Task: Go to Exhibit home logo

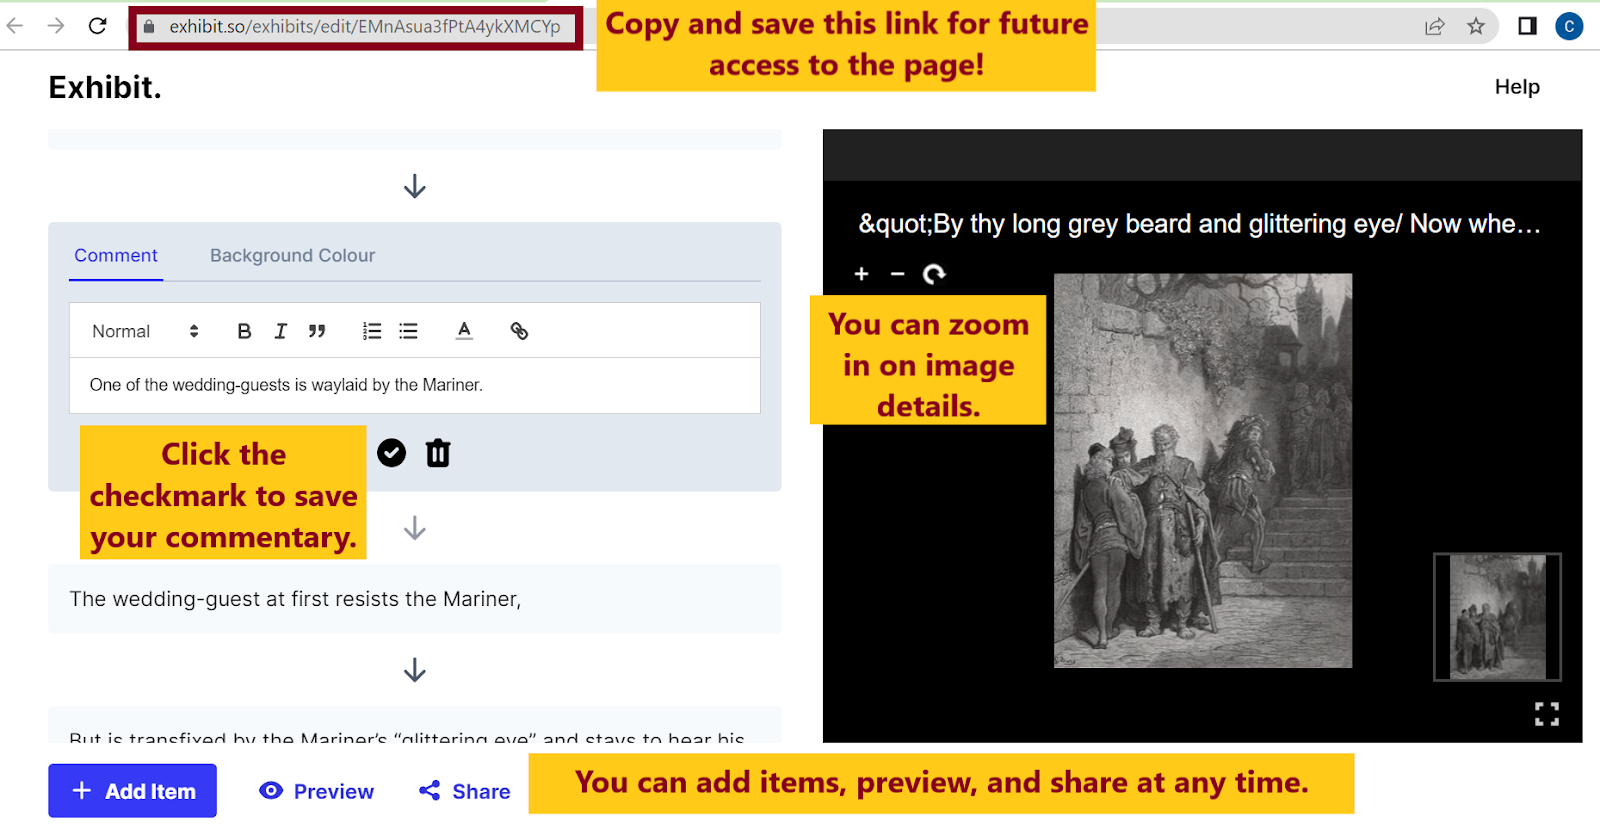Action: point(105,88)
